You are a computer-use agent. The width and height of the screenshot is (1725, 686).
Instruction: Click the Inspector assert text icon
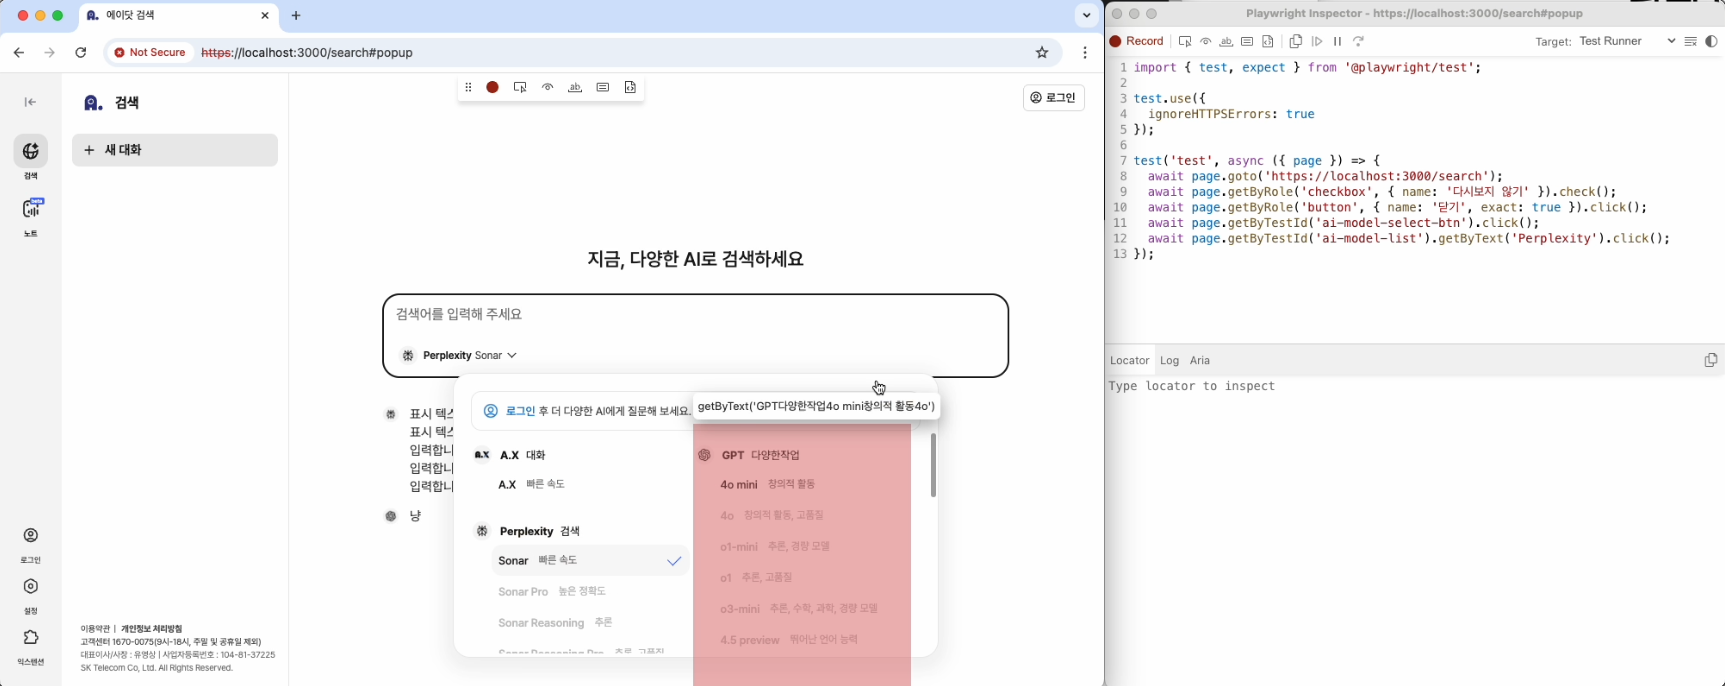tap(1226, 42)
